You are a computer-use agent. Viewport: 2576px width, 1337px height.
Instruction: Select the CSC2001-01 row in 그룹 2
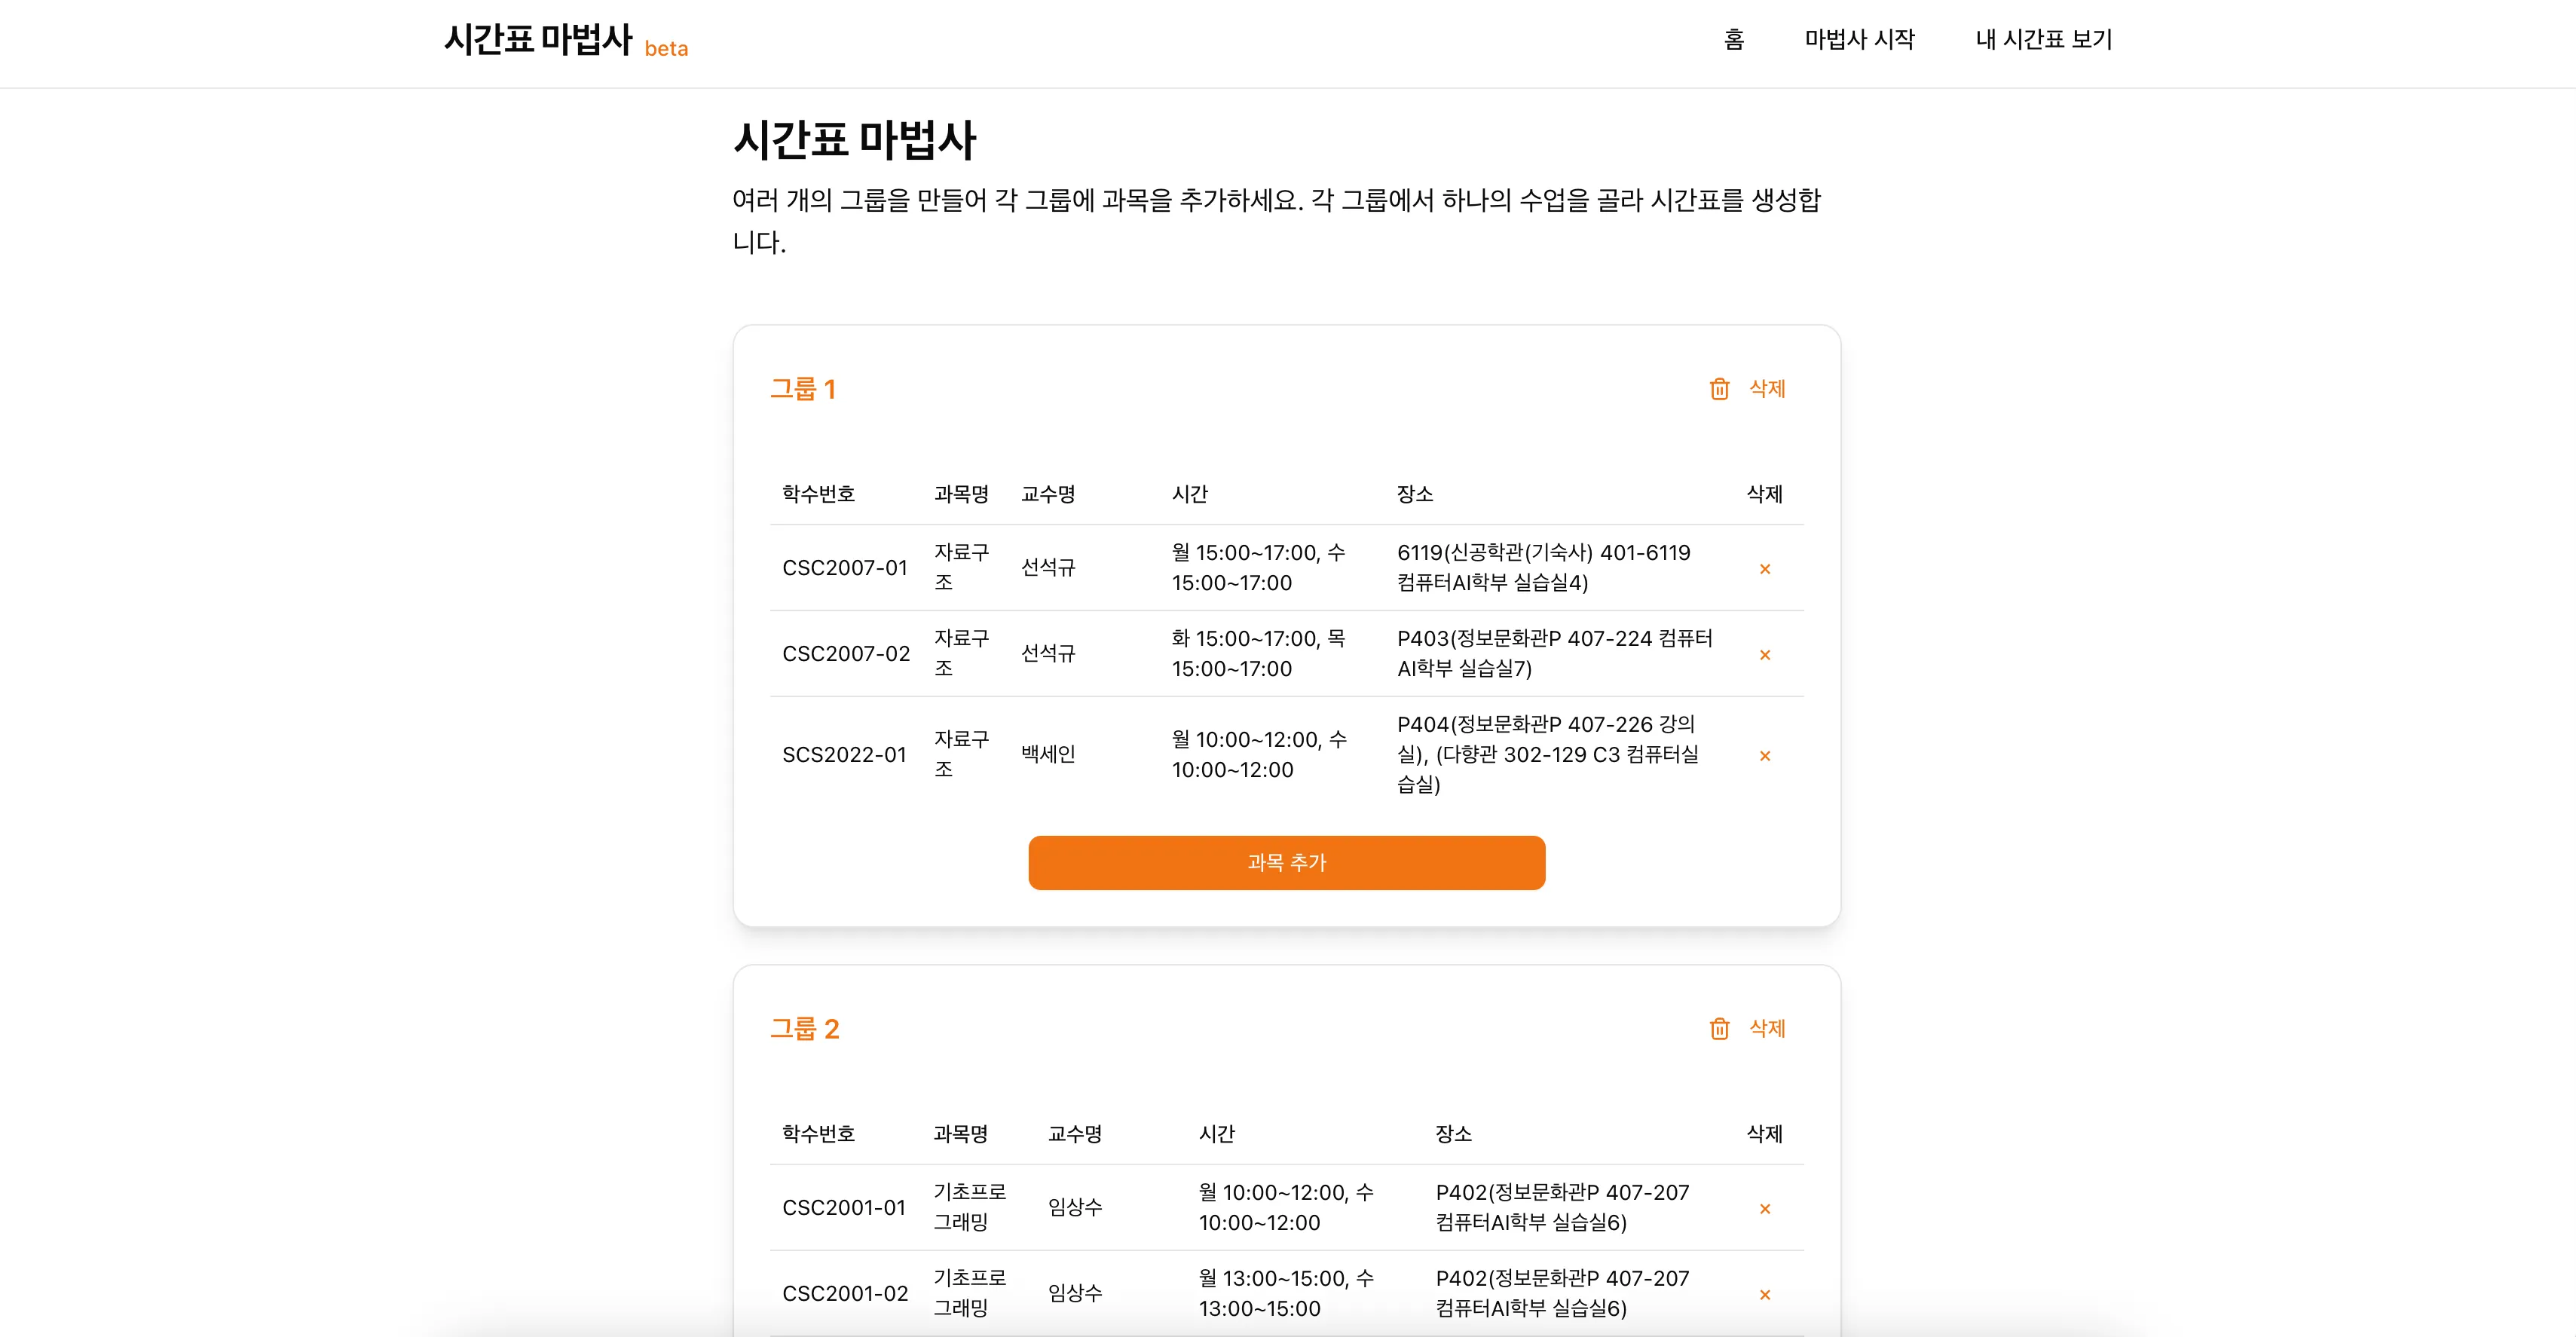tap(1200, 1208)
